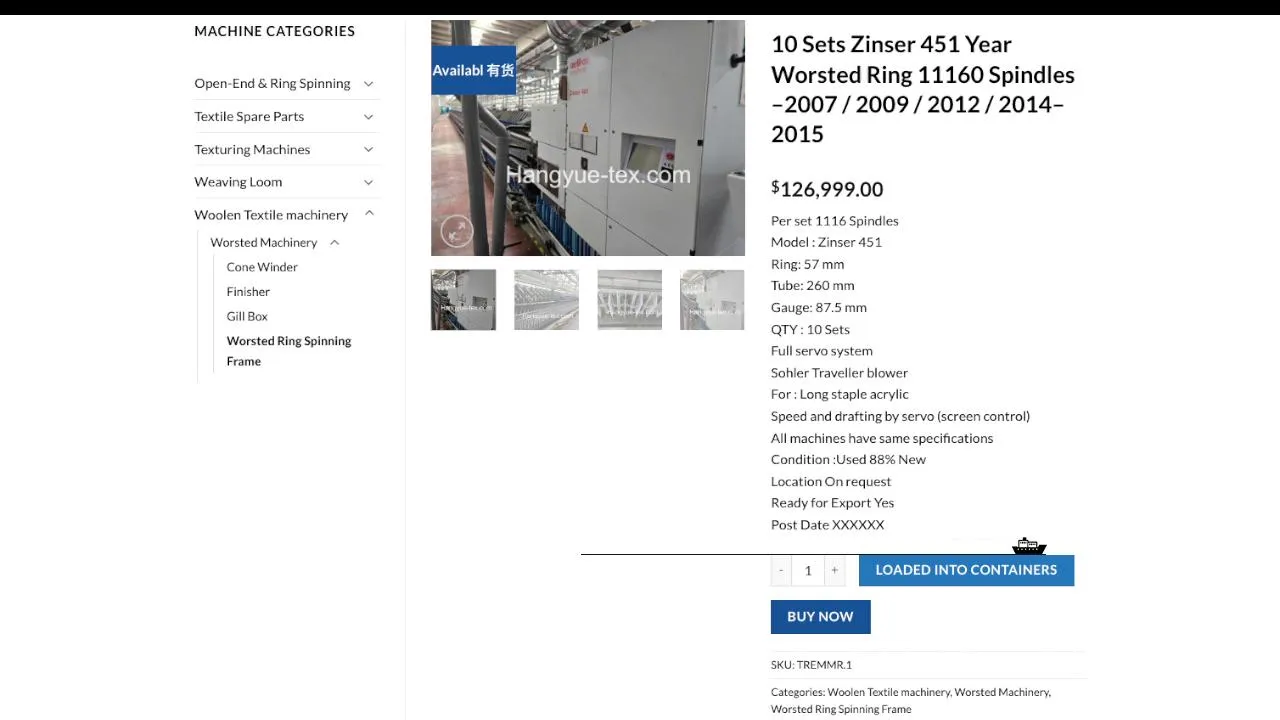Screen dimensions: 1280x720
Task: Click the Location On request line
Action: (830, 481)
